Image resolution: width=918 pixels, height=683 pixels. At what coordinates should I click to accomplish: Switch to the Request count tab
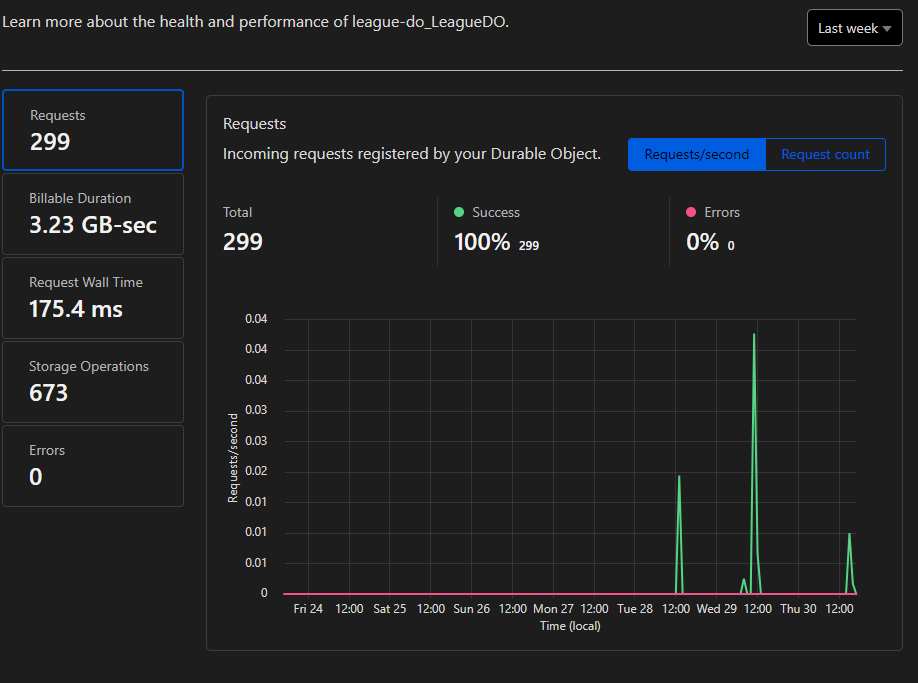[x=825, y=154]
